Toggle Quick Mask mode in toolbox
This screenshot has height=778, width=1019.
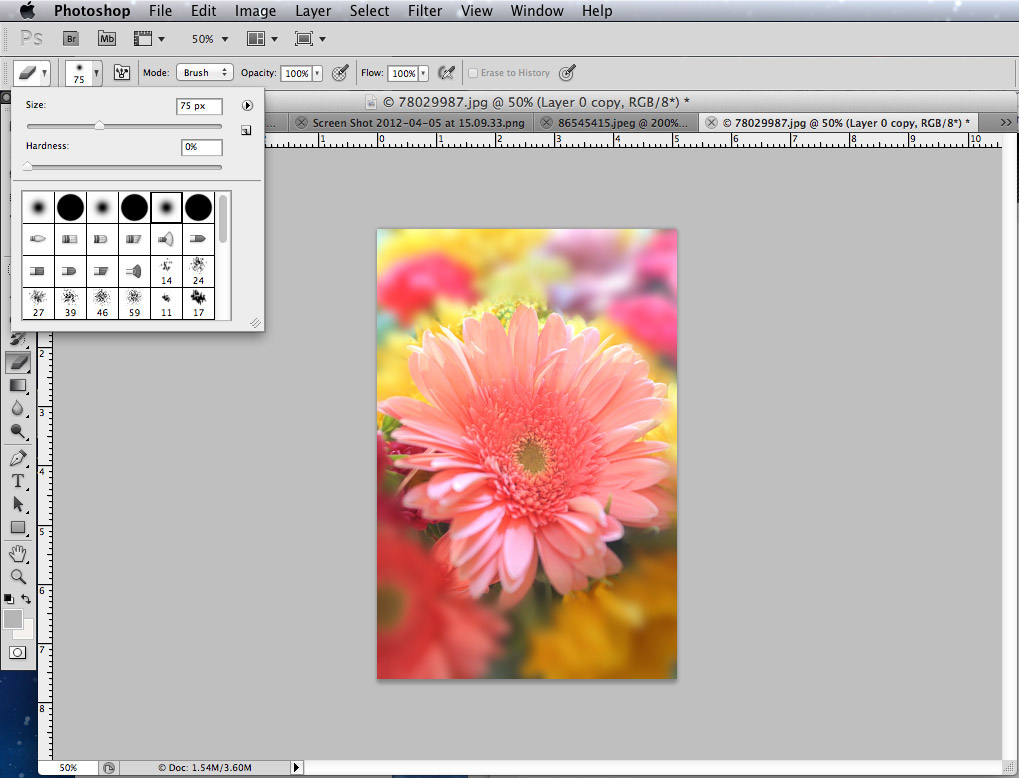click(x=18, y=652)
